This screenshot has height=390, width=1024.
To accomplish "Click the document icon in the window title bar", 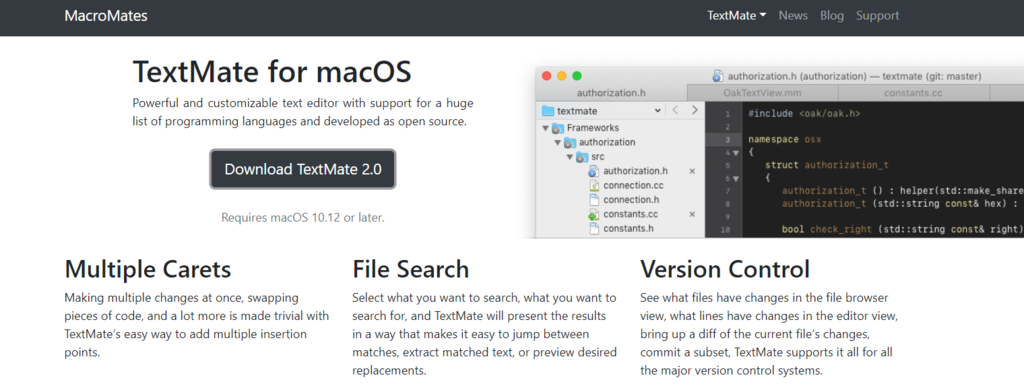I will pos(718,76).
